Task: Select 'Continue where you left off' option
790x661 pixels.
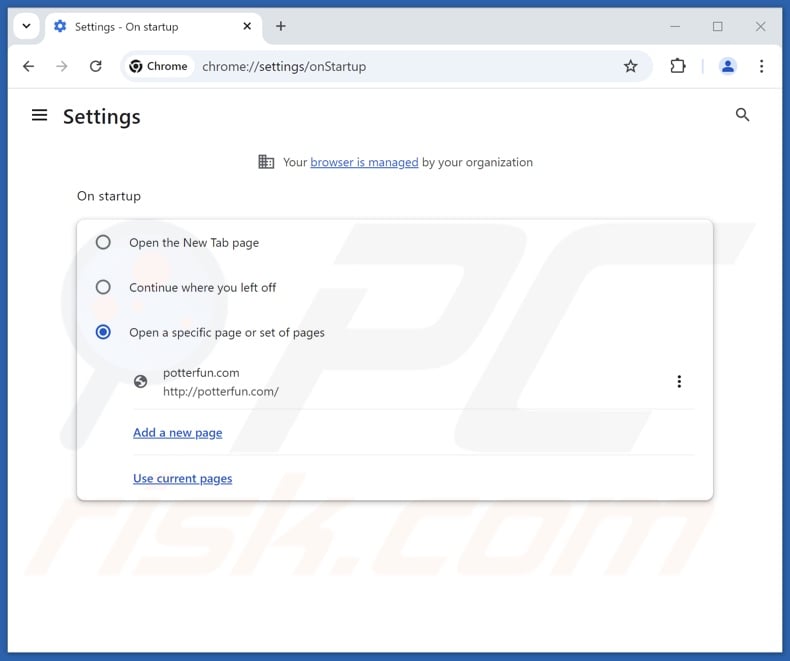Action: tap(103, 287)
